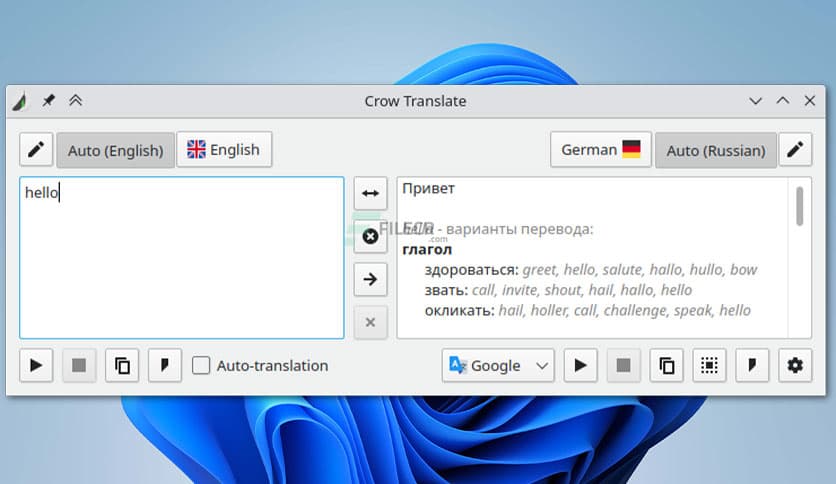Stop translation speech playback

[623, 365]
